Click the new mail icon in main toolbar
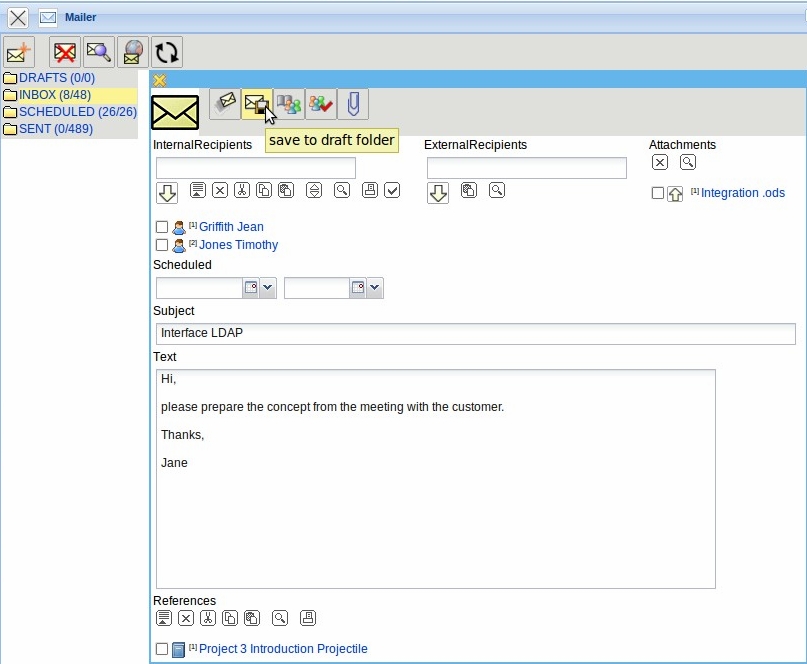The height and width of the screenshot is (664, 807). tap(19, 52)
